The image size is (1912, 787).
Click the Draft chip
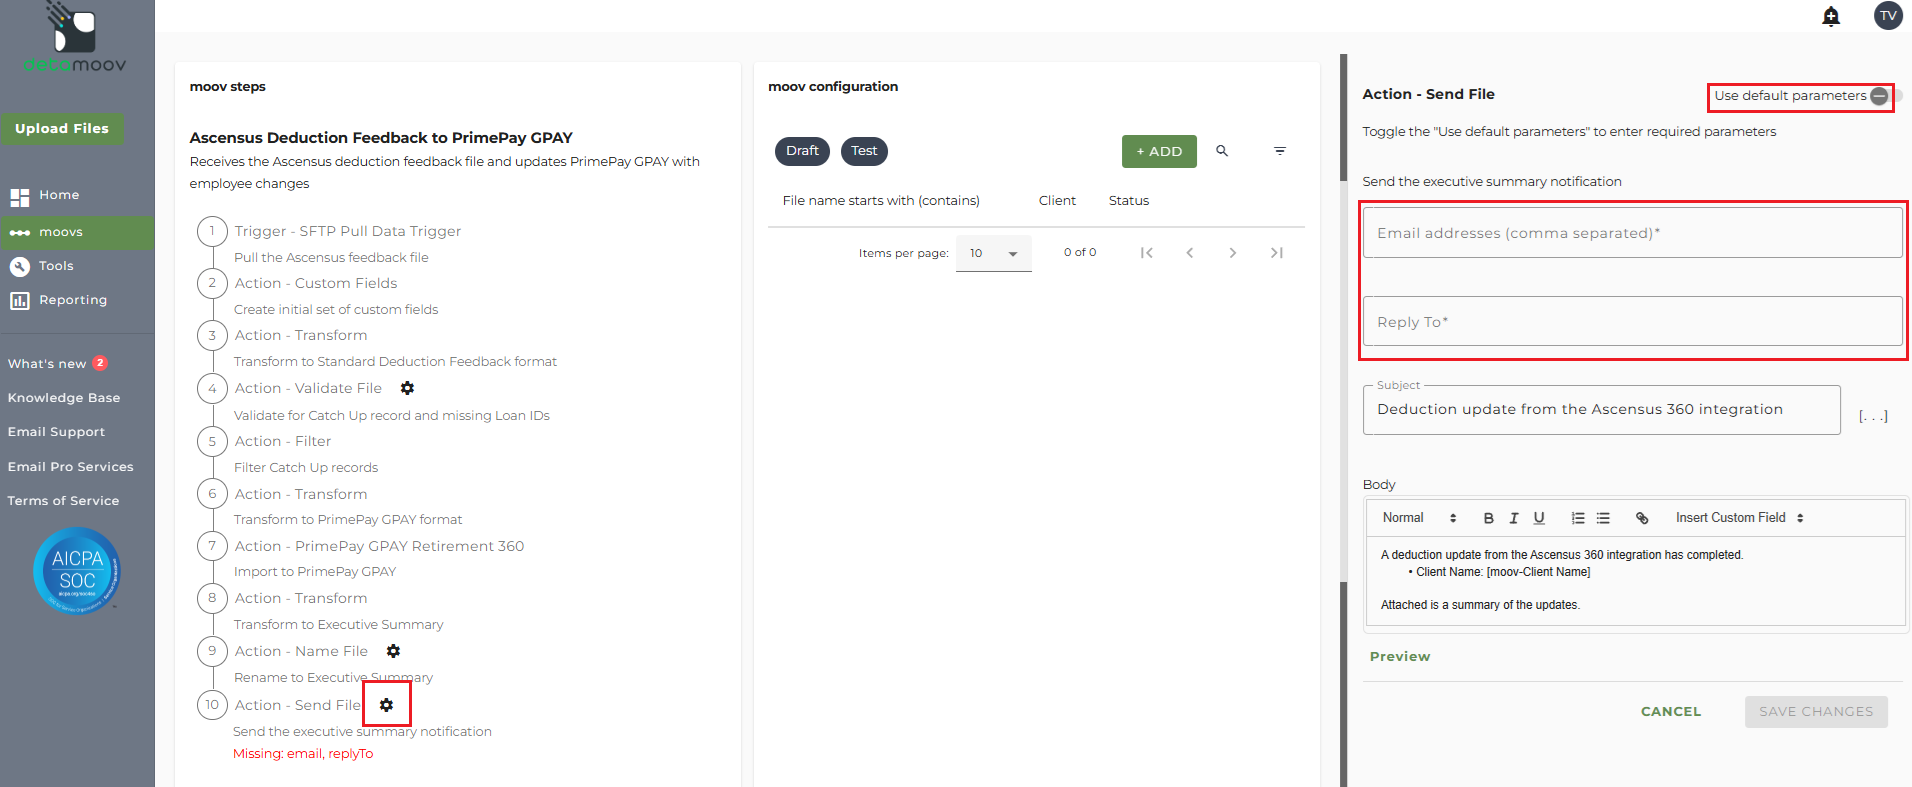pos(802,151)
